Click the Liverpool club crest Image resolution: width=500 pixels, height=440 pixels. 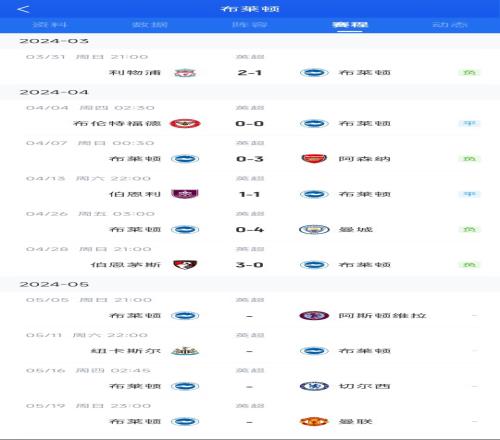pyautogui.click(x=185, y=73)
